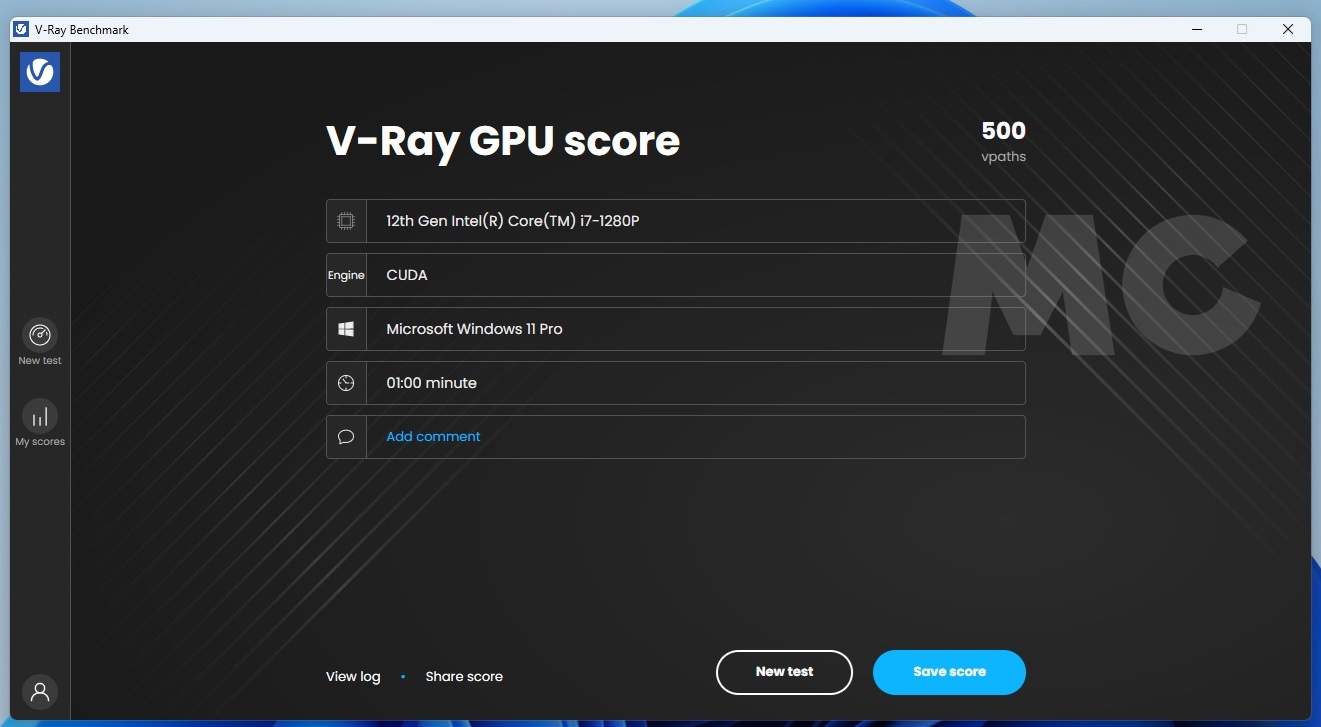Click the Share score link
Viewport: 1321px width, 727px height.
tap(464, 676)
